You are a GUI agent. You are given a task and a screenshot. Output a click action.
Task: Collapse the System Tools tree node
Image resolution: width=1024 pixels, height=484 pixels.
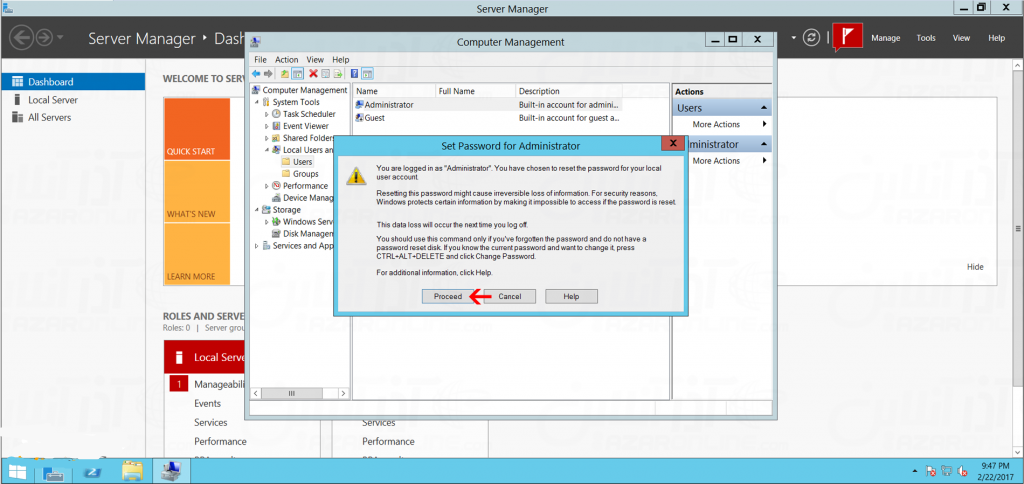257,103
